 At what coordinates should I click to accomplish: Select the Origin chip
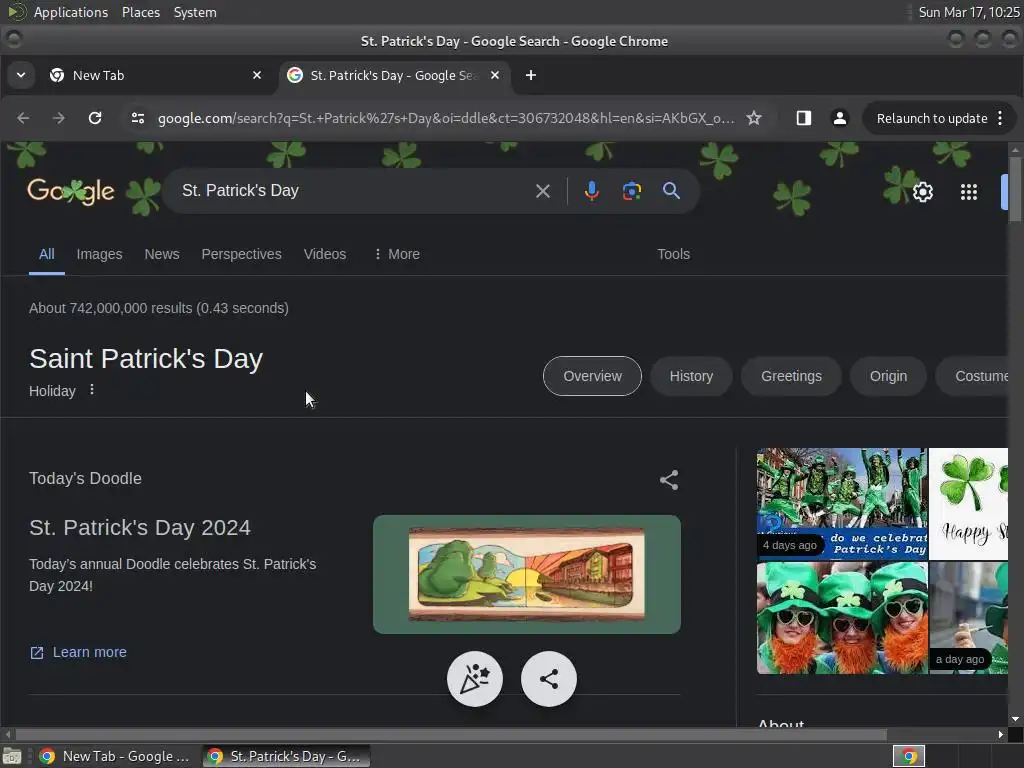click(888, 376)
